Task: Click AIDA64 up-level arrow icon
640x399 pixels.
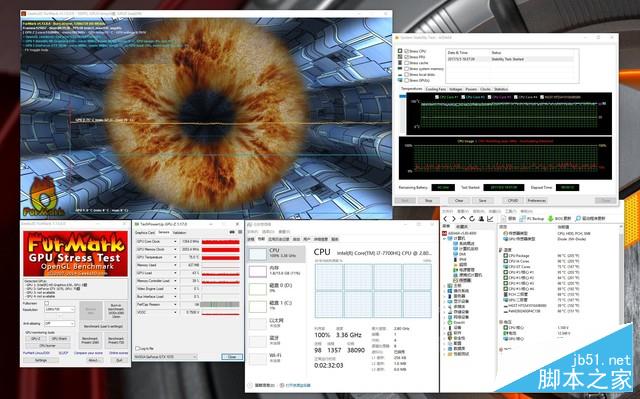Action: click(463, 219)
